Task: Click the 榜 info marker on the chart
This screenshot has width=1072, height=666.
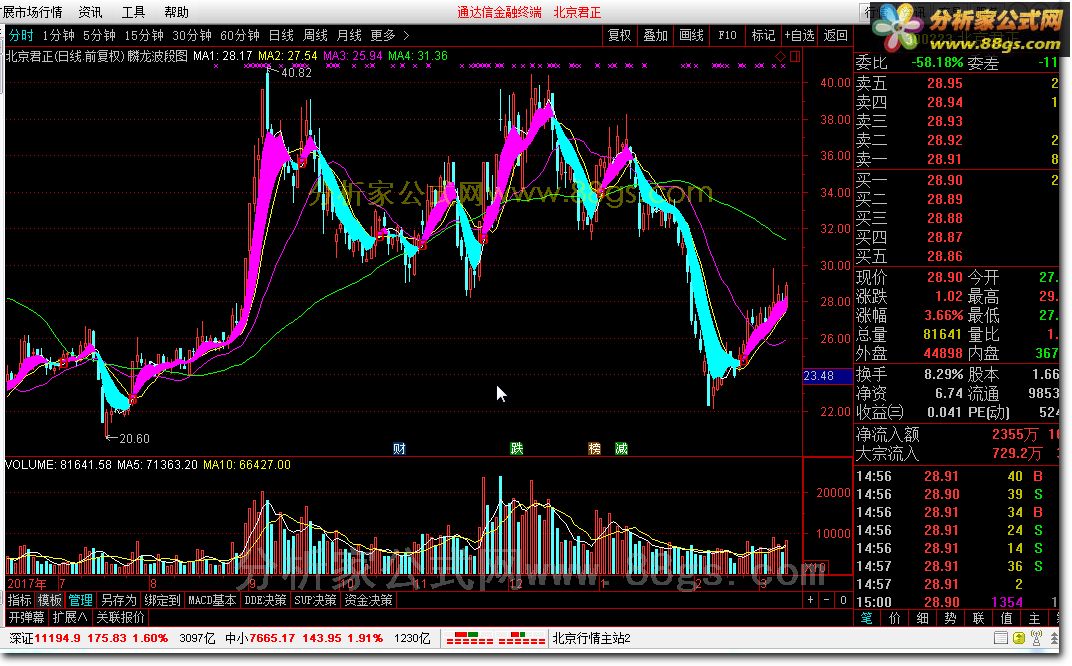Action: point(594,449)
